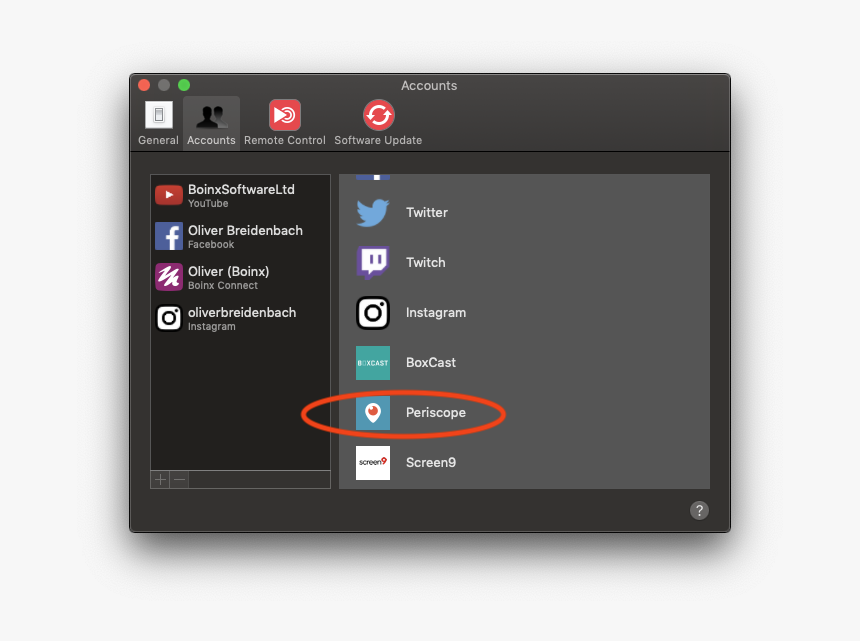Select BoinxSoftwareLtd account name
Image resolution: width=860 pixels, height=641 pixels.
[241, 190]
